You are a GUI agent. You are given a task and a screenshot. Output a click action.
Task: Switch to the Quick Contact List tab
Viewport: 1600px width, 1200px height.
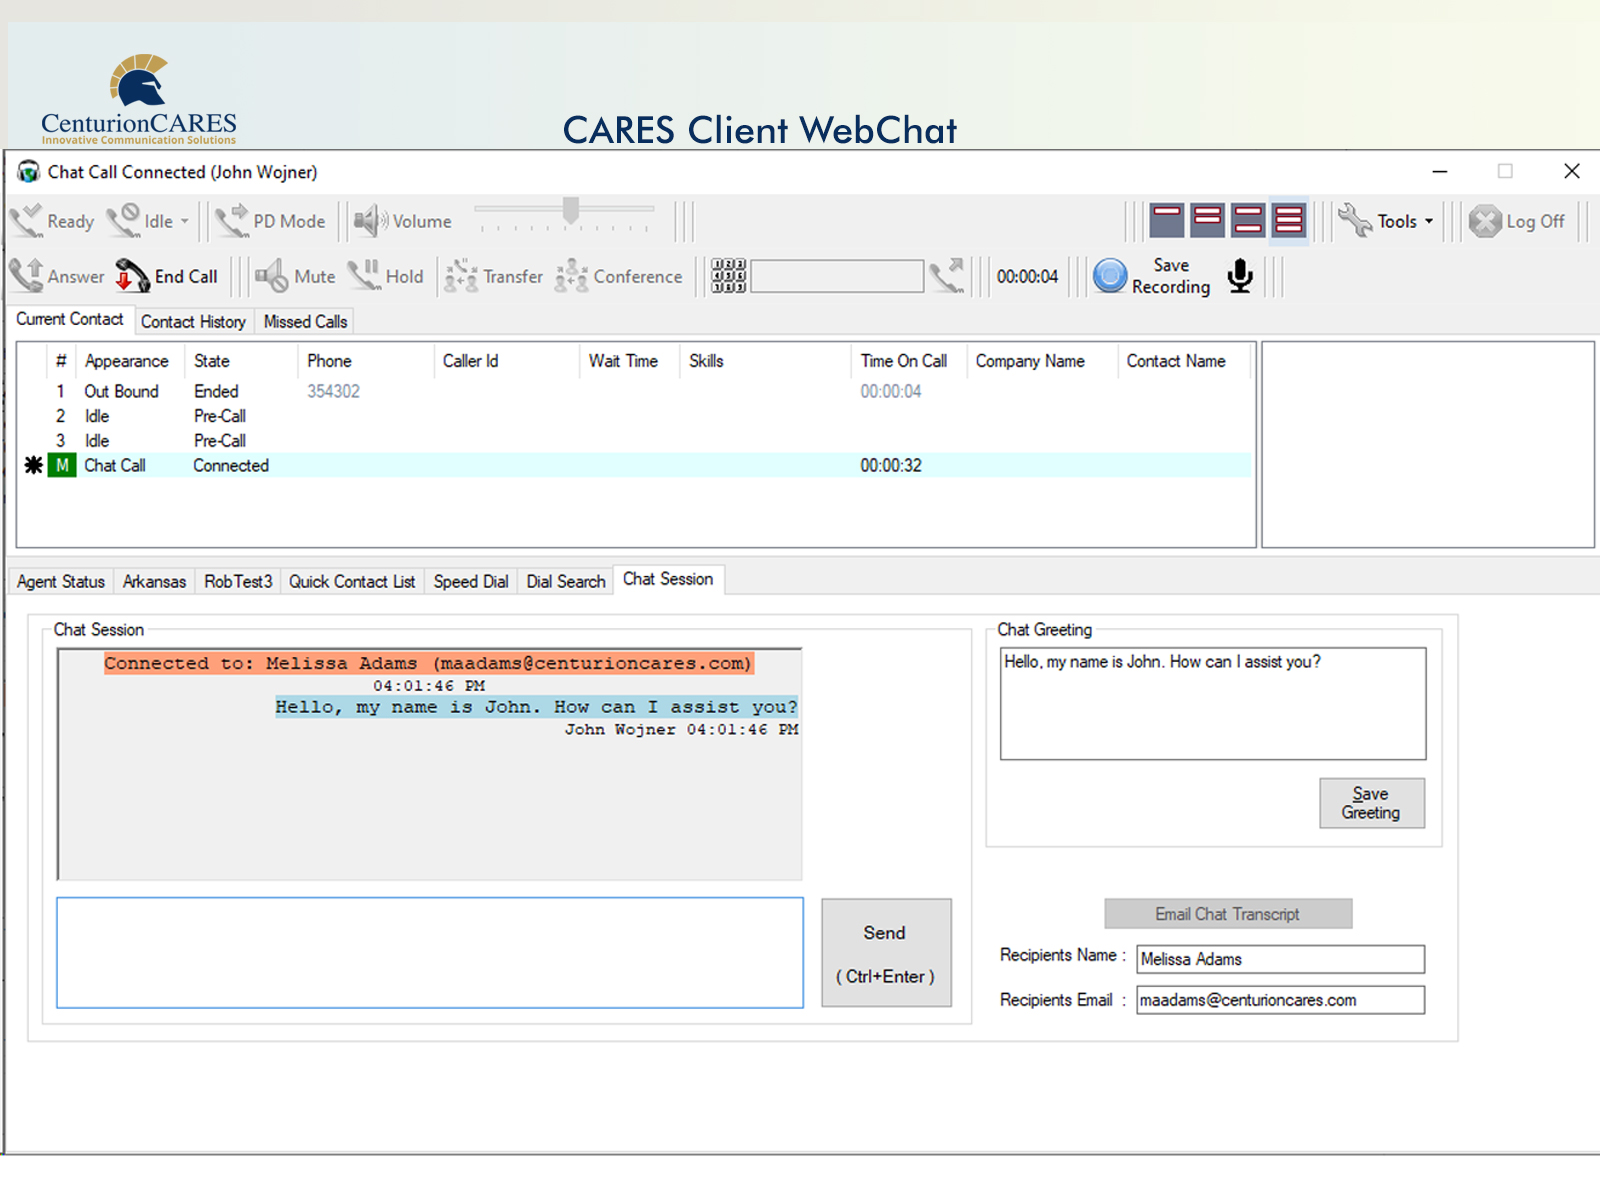(352, 581)
